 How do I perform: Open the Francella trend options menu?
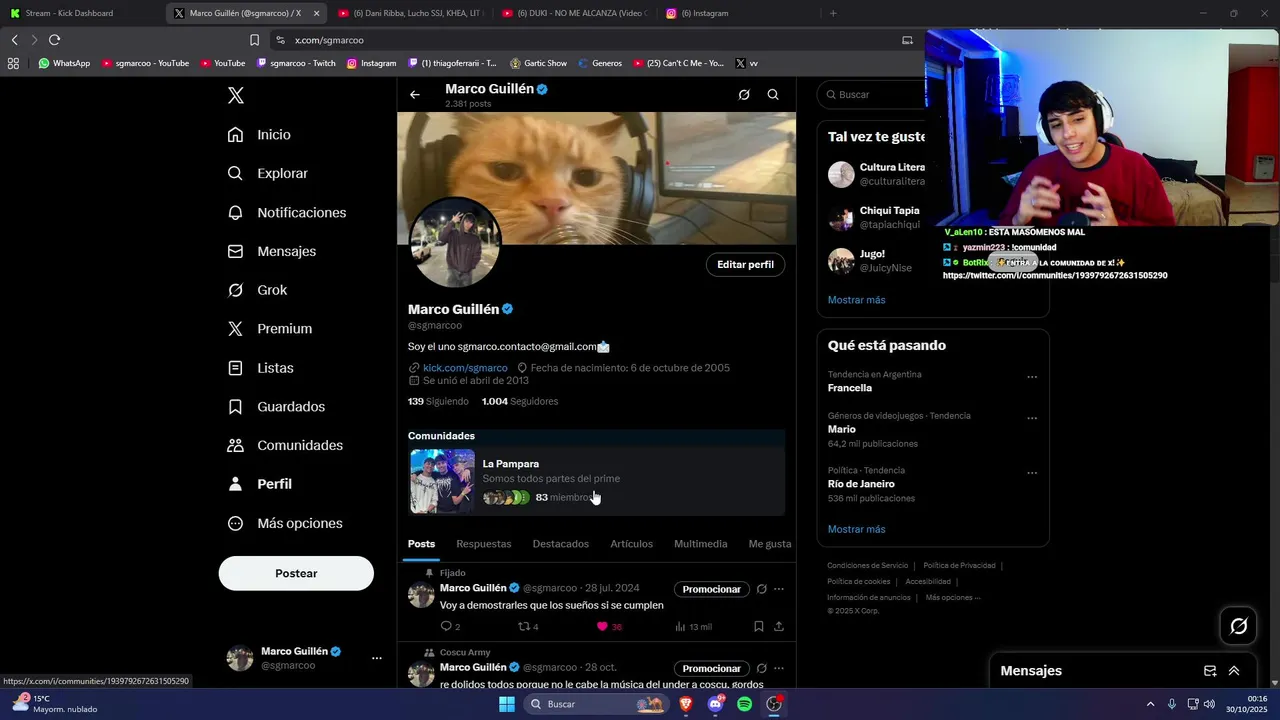1032,378
